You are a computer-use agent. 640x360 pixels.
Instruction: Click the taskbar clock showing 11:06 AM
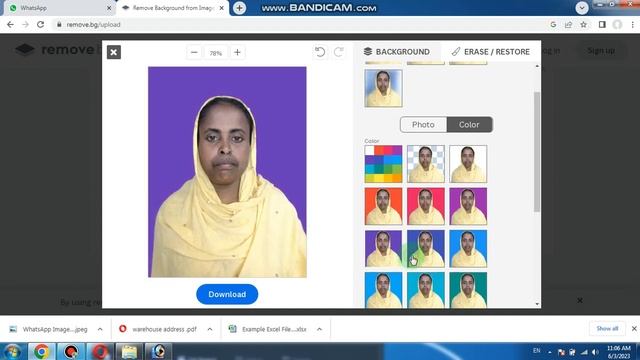tap(619, 352)
